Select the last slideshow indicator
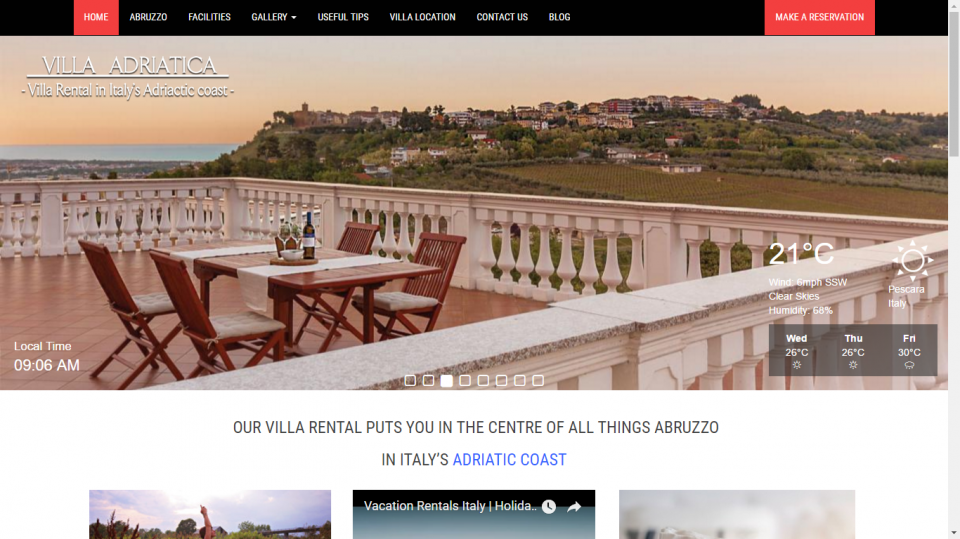960x539 pixels. point(538,381)
